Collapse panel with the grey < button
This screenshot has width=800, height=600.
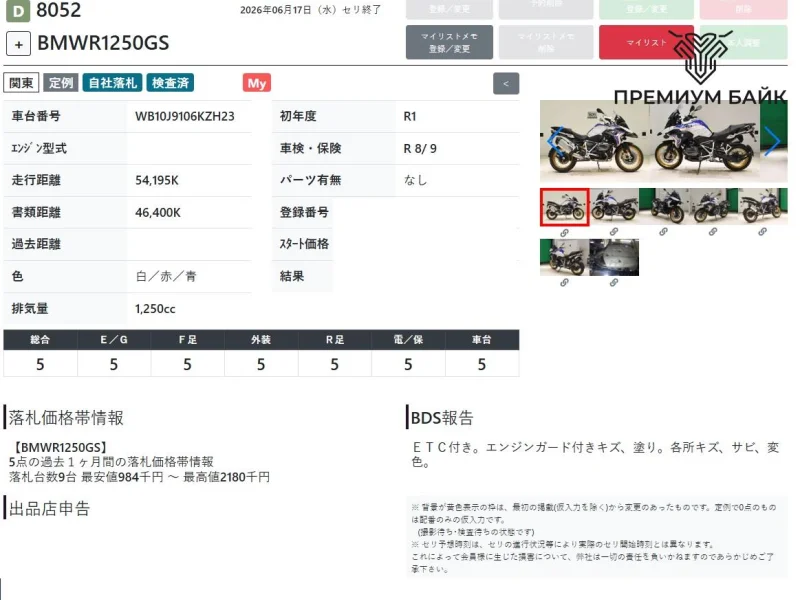click(x=506, y=84)
